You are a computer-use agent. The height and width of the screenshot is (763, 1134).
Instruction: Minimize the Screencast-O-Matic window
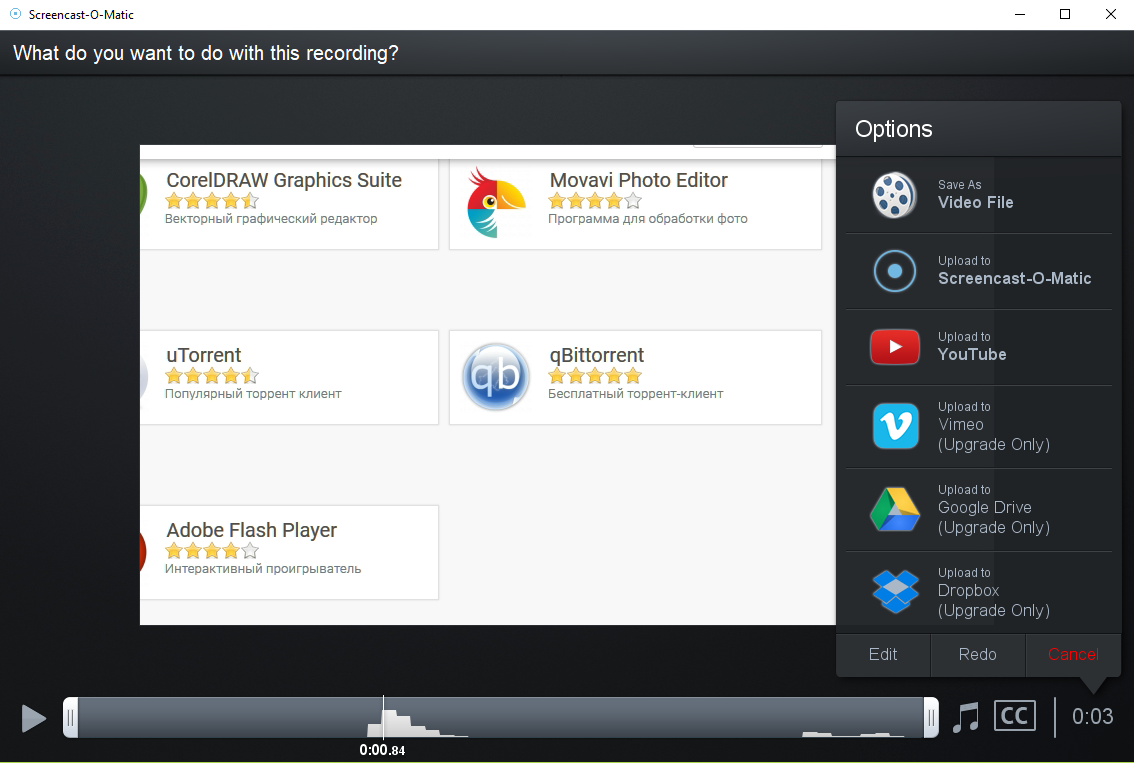(1020, 14)
